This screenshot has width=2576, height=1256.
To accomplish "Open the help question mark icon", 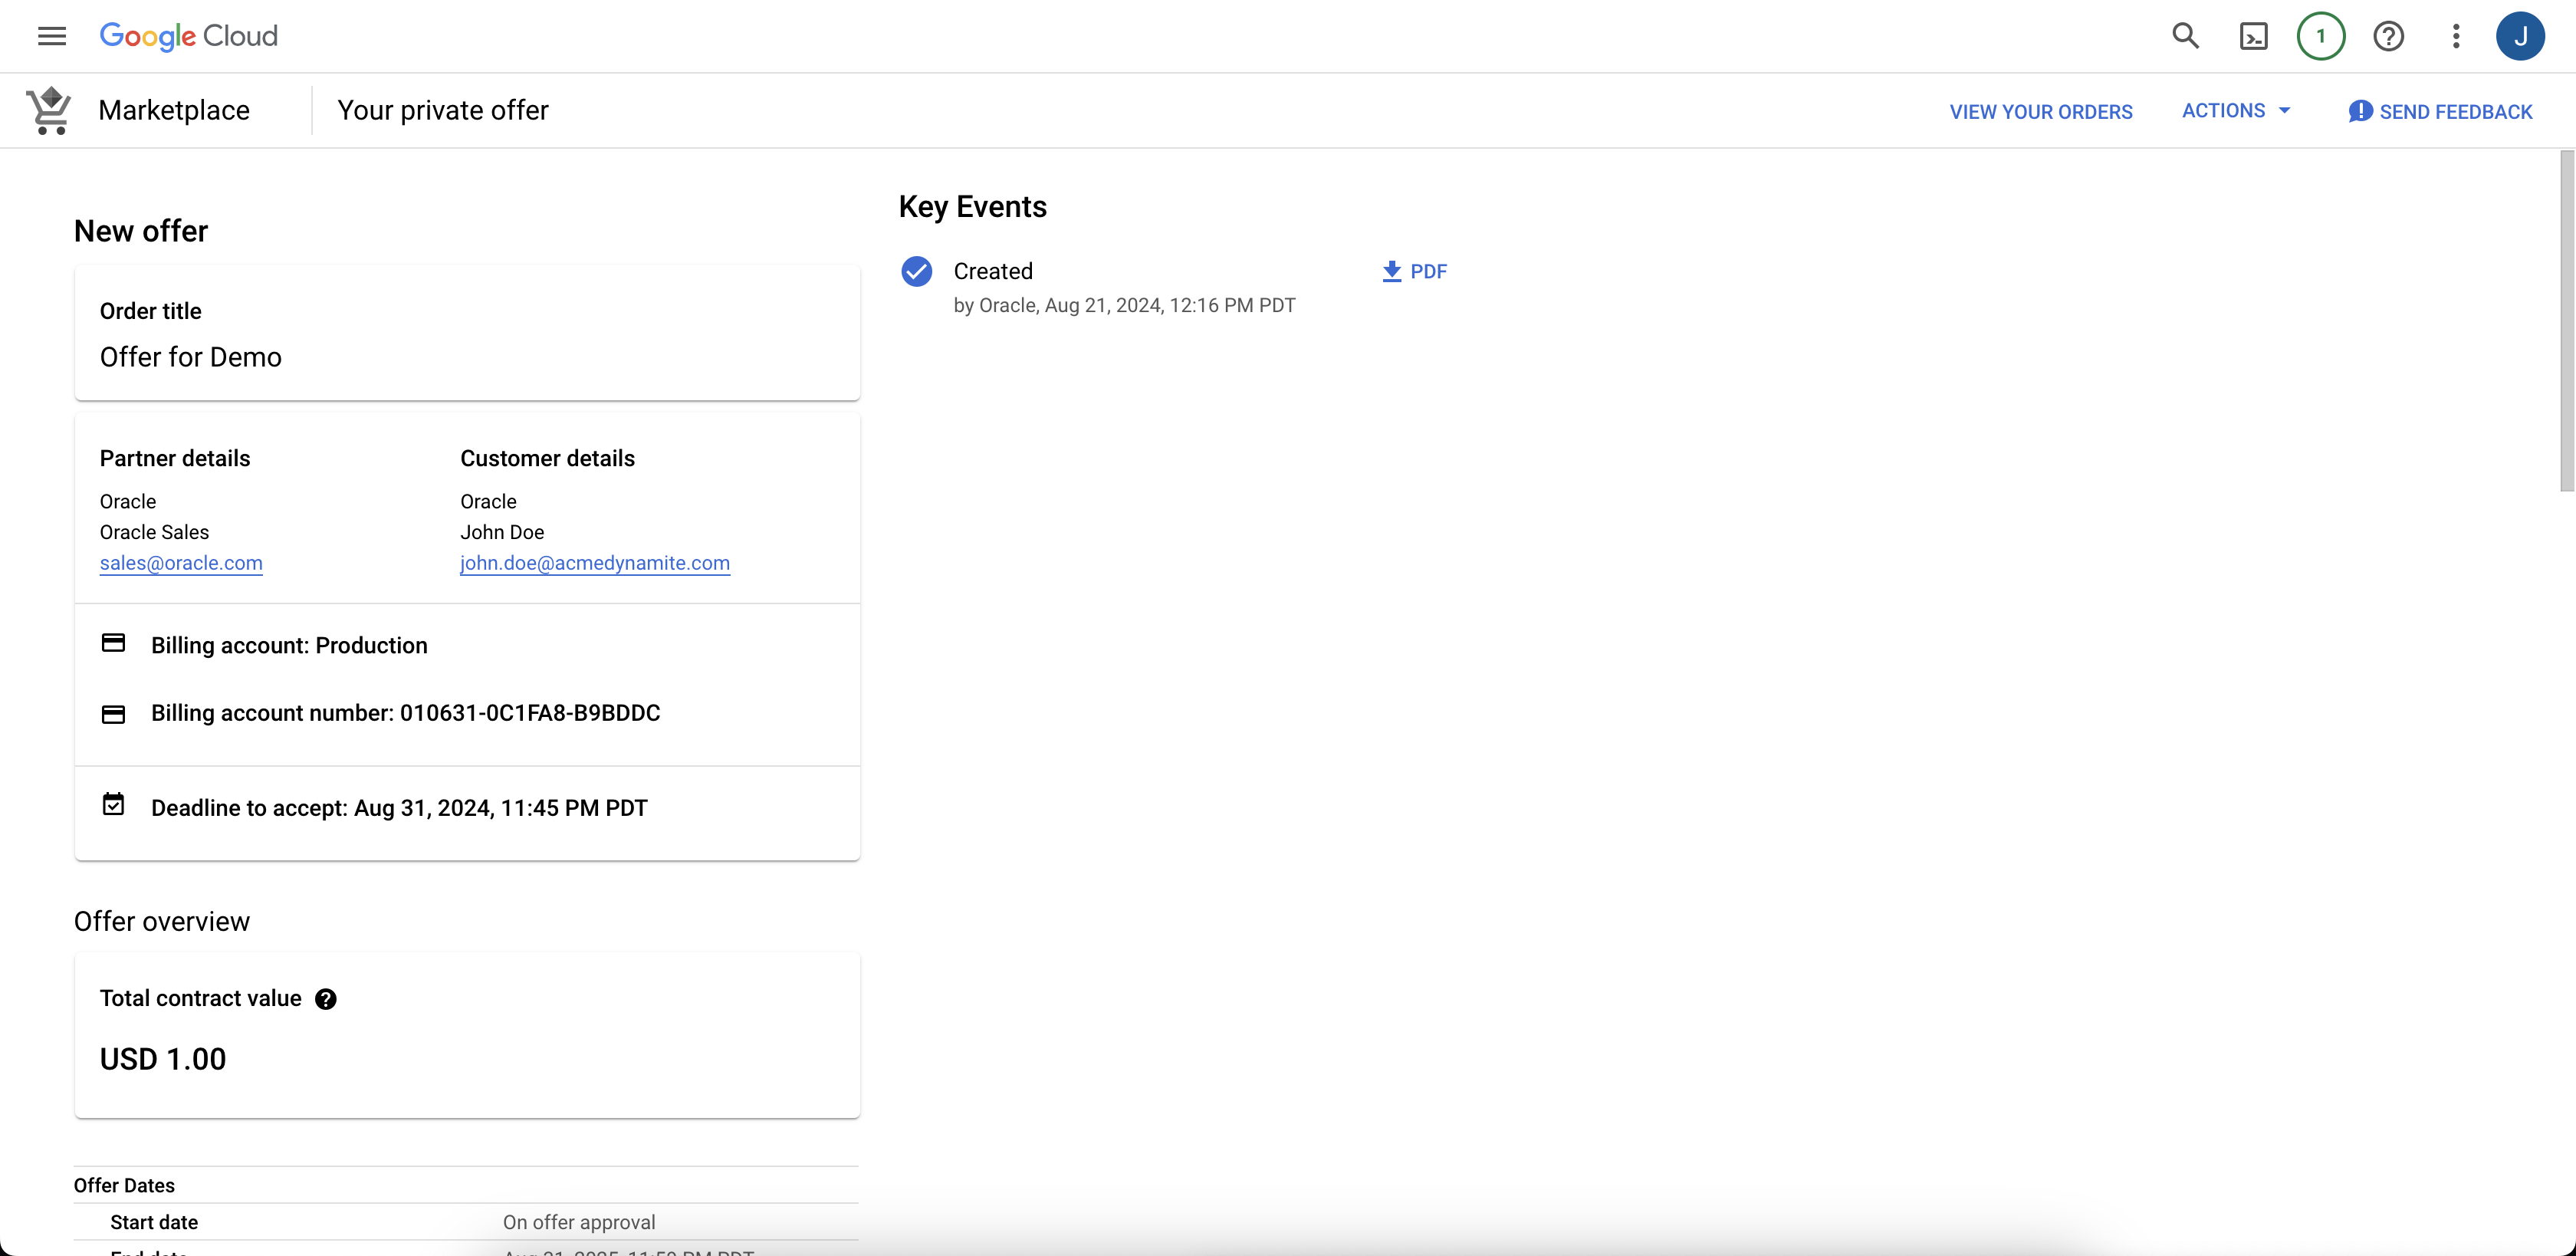I will pyautogui.click(x=2390, y=36).
